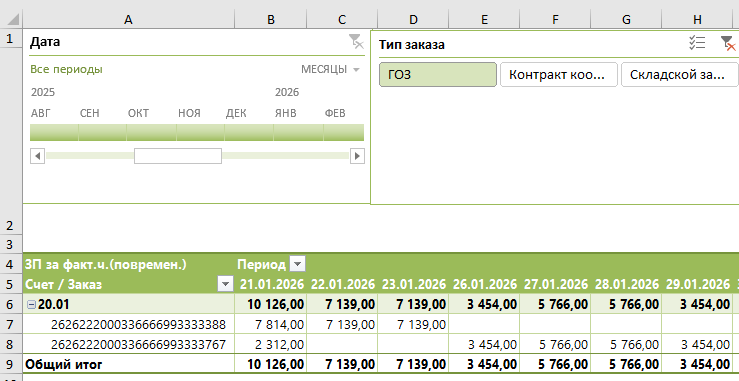Viewport: 739px width, 381px height.
Task: Click the timeline right scroll arrow
Action: 357,156
